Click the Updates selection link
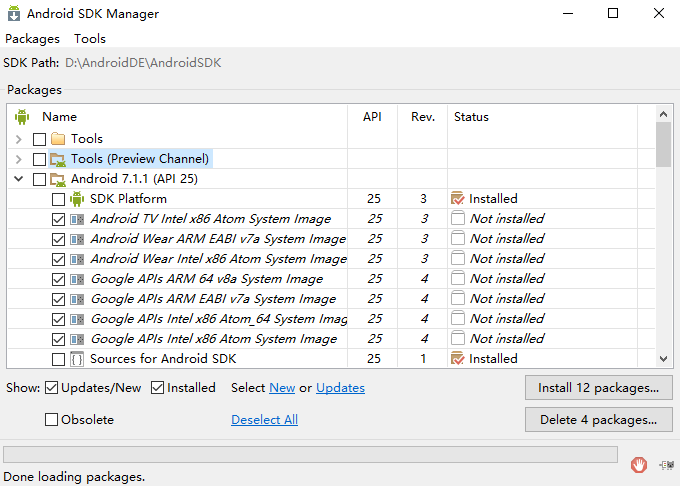The height and width of the screenshot is (486, 680). [x=340, y=388]
